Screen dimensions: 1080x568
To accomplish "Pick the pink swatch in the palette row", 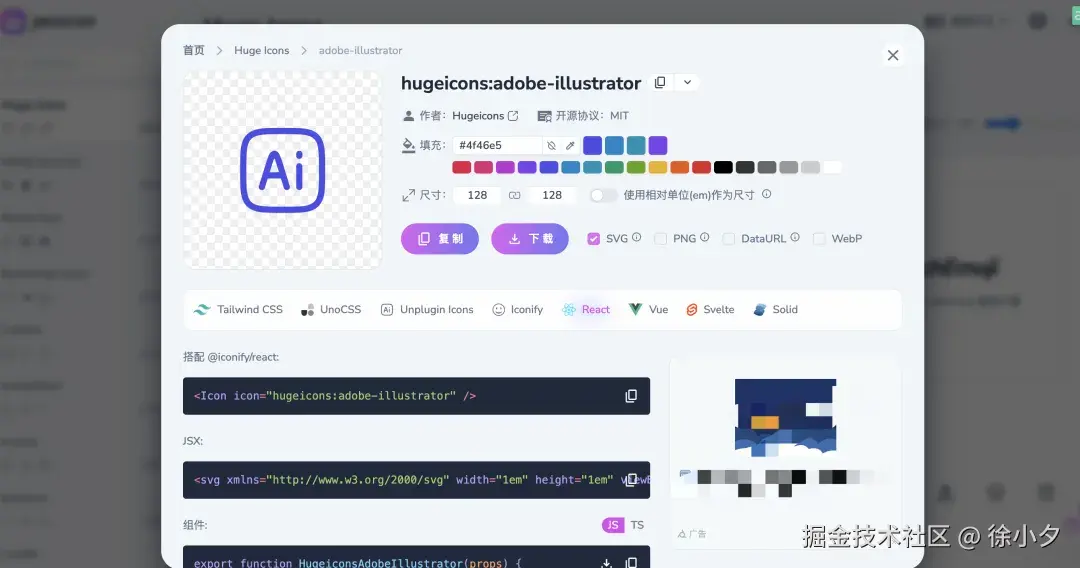I will (x=484, y=167).
